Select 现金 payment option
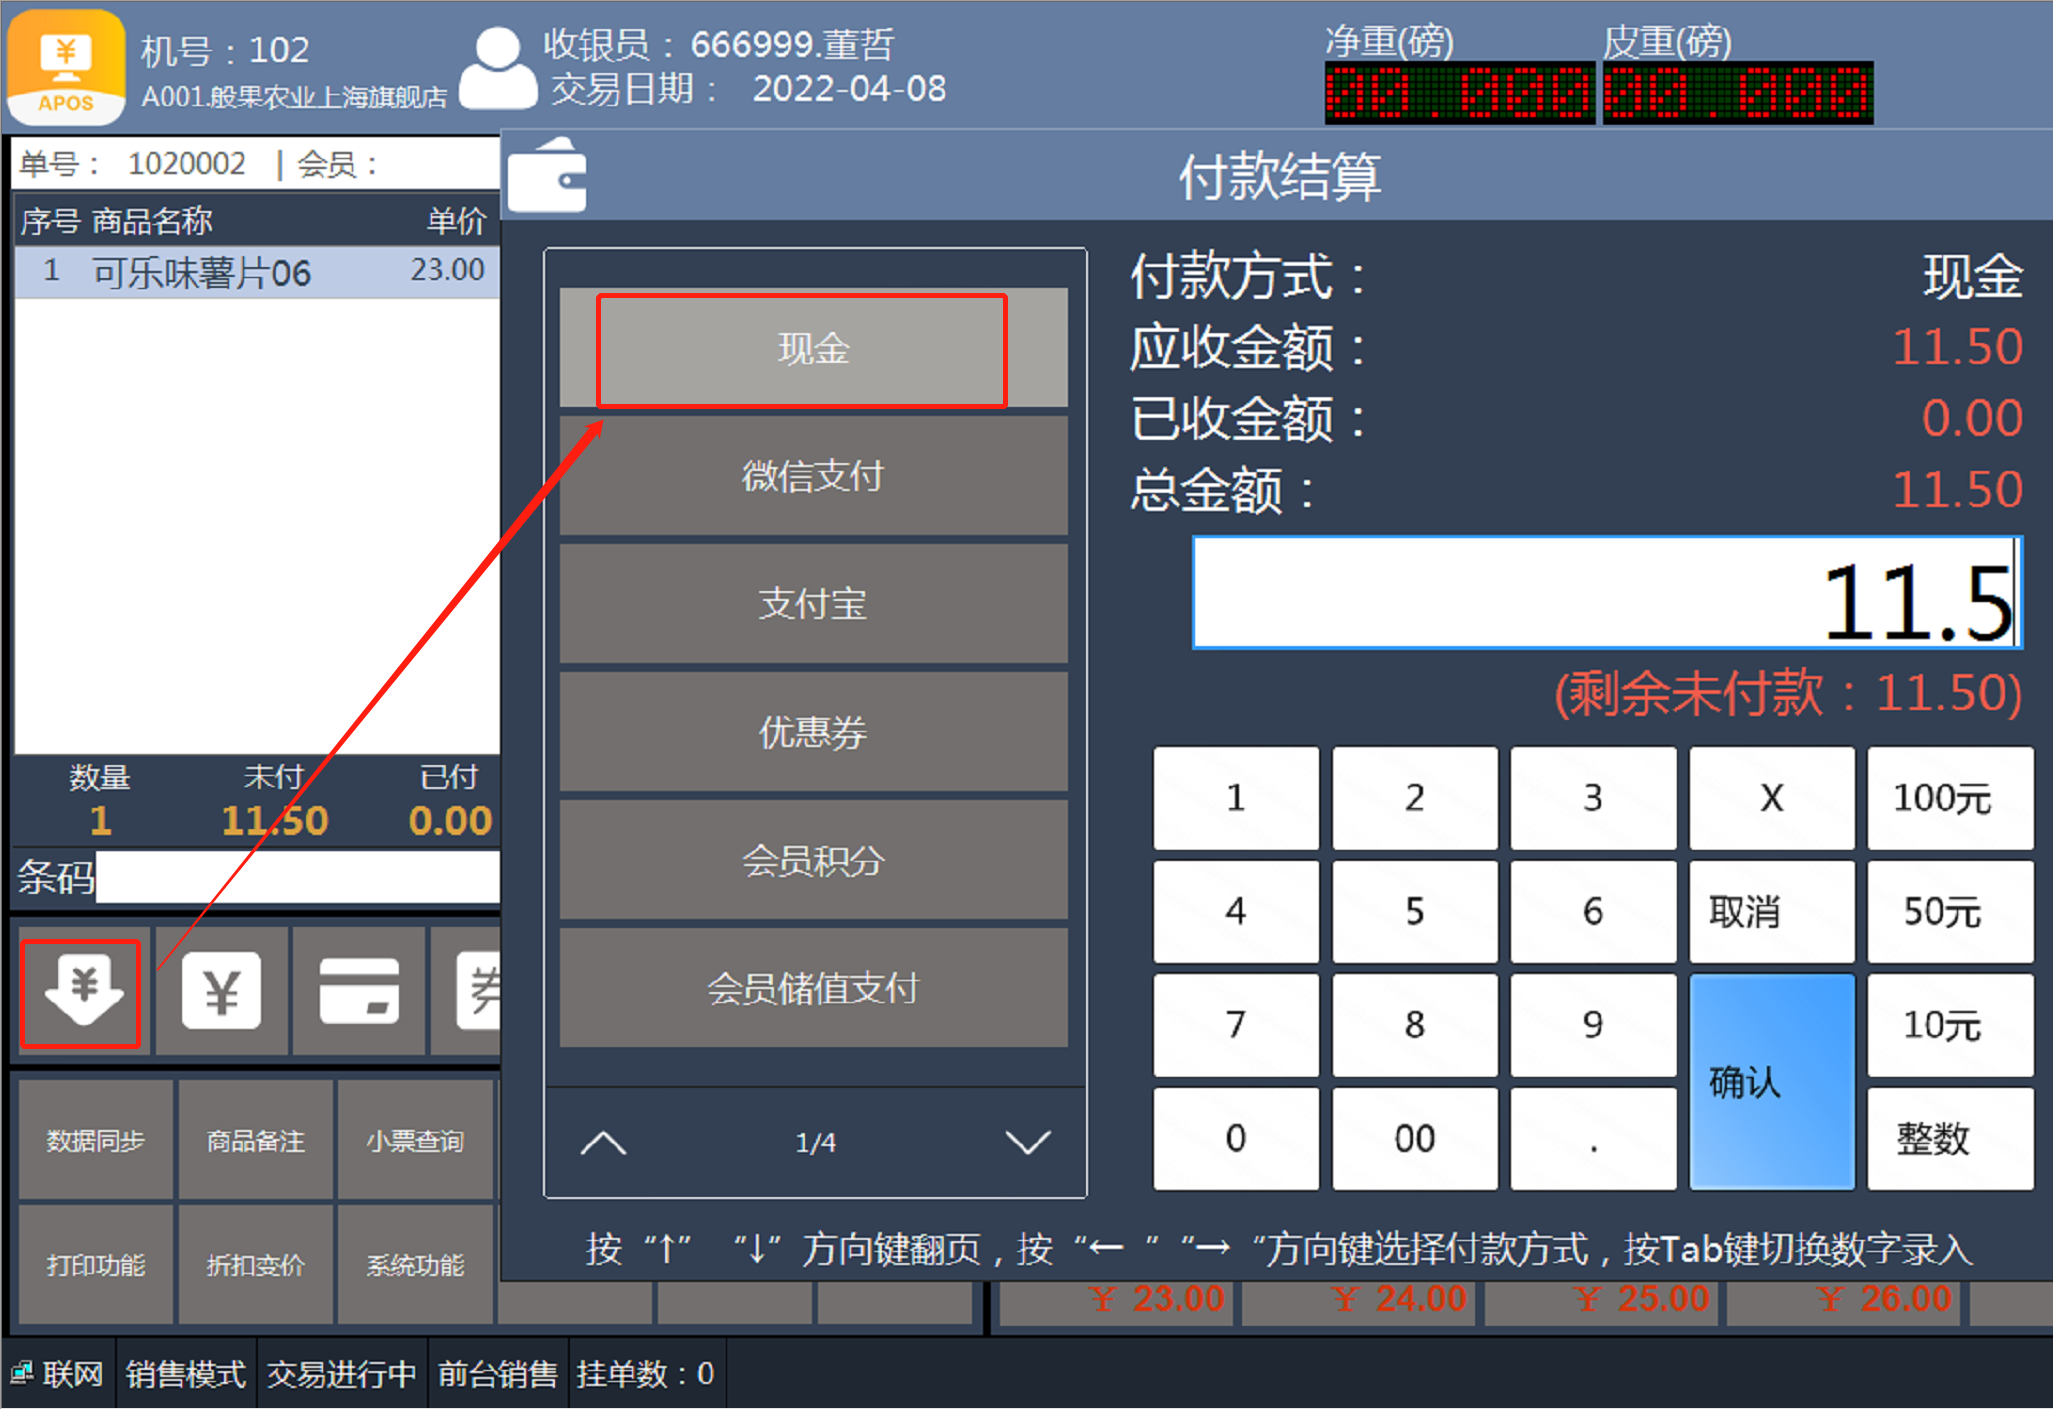The image size is (2053, 1410). coord(813,349)
